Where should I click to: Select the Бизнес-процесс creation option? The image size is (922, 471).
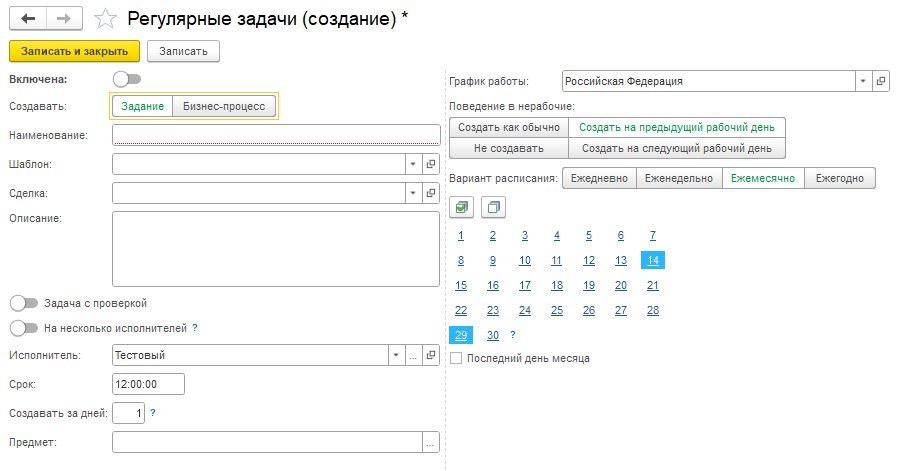224,106
